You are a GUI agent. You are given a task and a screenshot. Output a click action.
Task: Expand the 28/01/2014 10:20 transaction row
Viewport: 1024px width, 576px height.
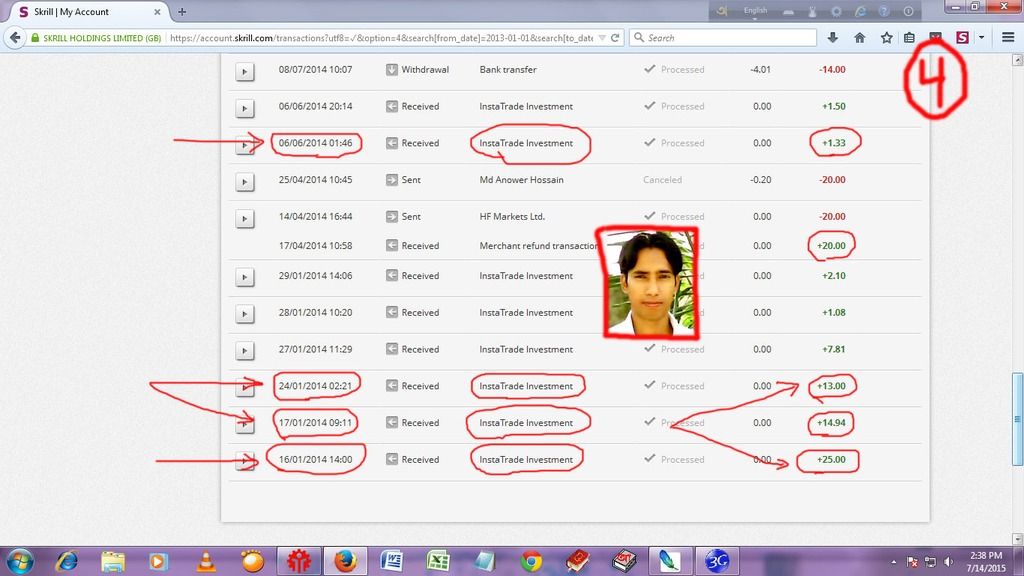pos(244,314)
